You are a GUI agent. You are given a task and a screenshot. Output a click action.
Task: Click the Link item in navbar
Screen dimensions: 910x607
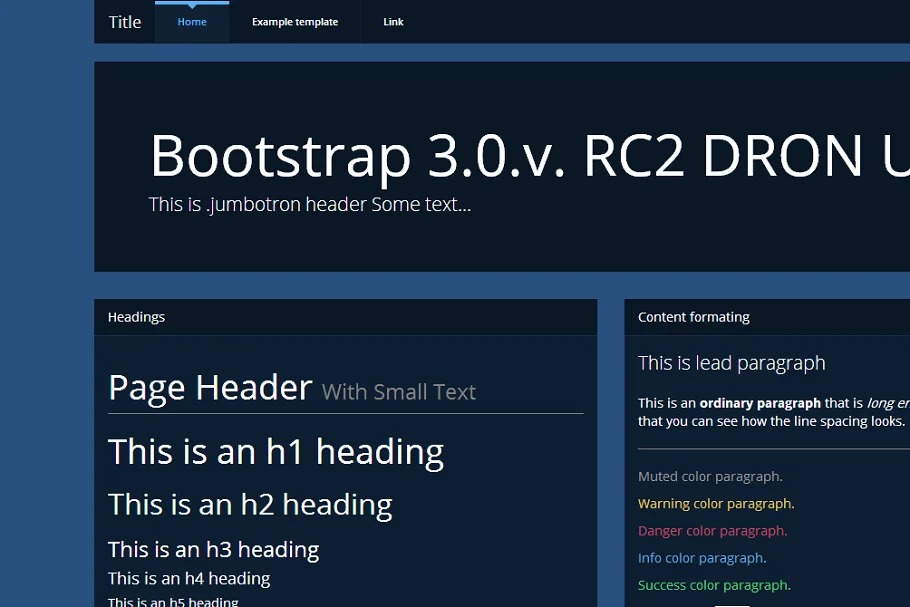[x=393, y=22]
